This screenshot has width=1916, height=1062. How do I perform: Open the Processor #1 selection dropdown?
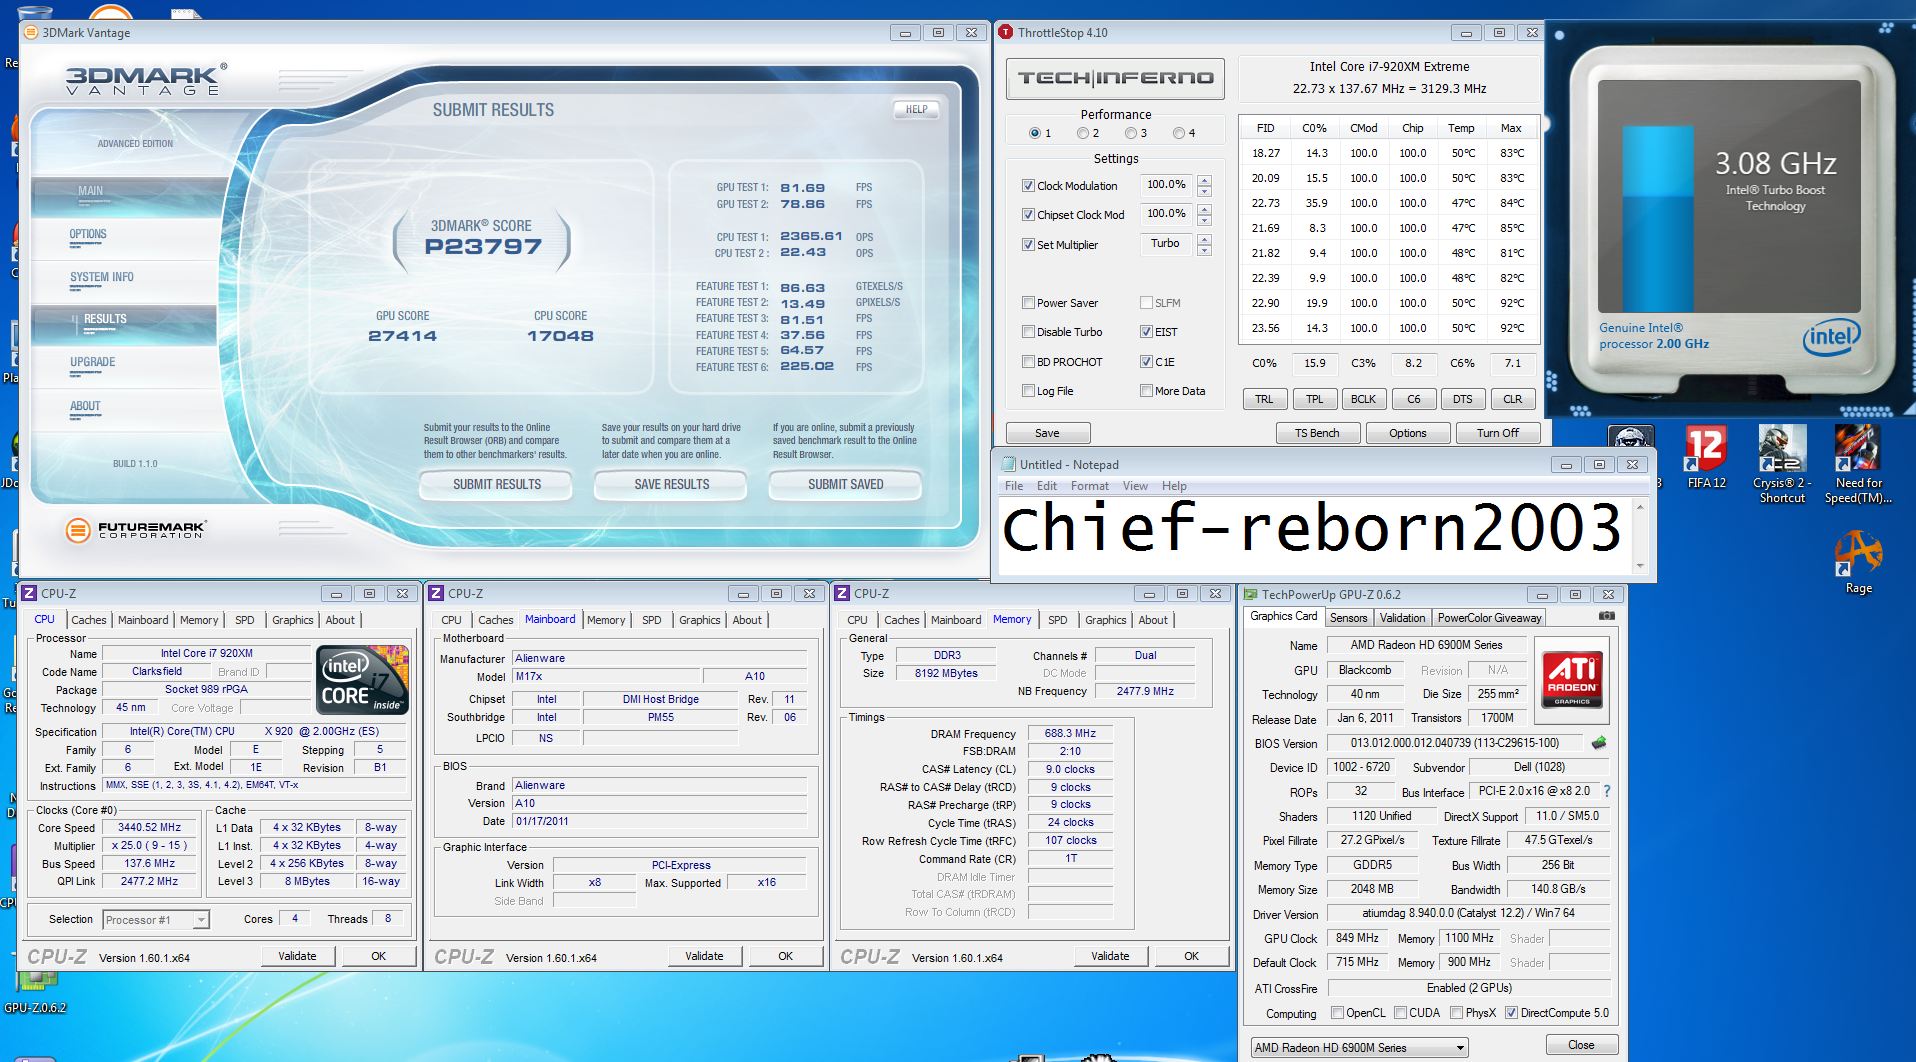point(156,920)
